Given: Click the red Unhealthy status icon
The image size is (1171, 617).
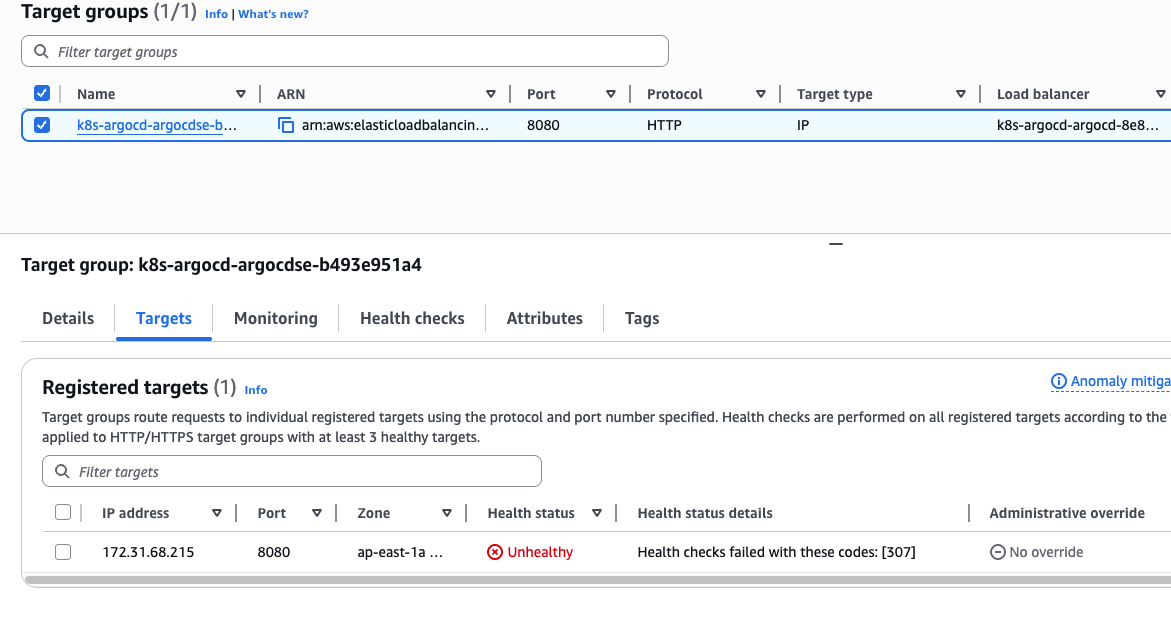Looking at the screenshot, I should coord(495,552).
